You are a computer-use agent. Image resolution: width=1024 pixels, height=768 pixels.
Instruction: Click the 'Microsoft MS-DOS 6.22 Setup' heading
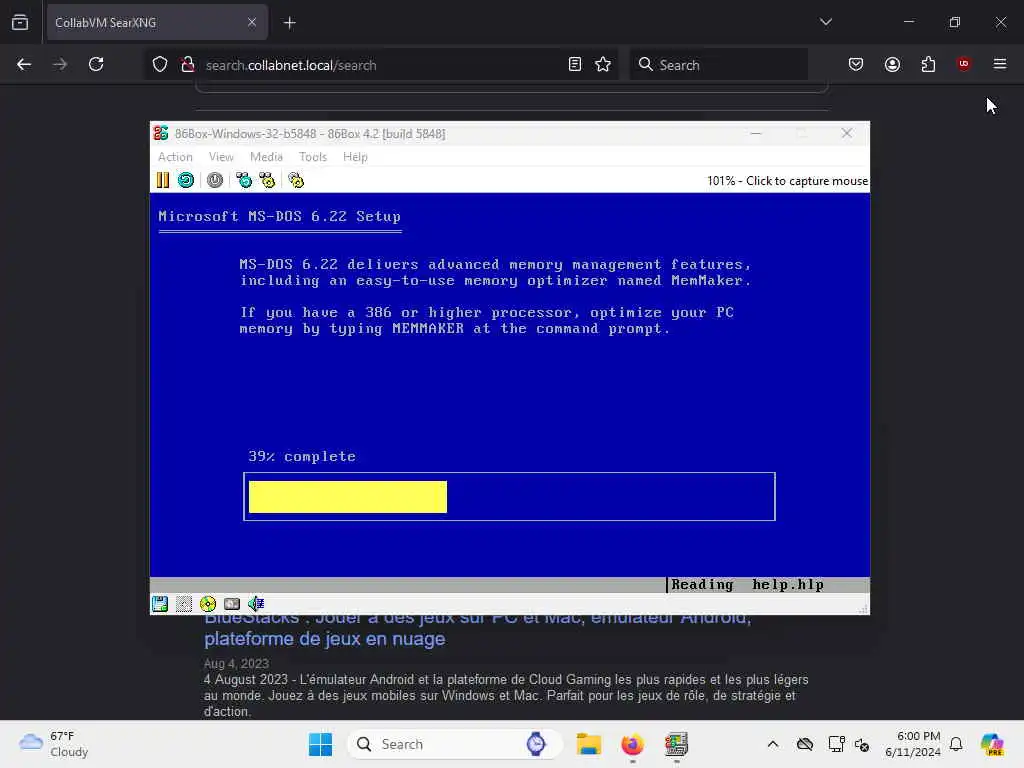pyautogui.click(x=280, y=216)
